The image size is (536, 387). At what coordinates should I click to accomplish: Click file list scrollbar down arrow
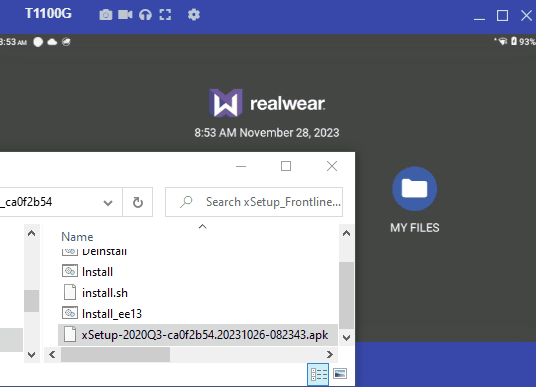pyautogui.click(x=346, y=338)
